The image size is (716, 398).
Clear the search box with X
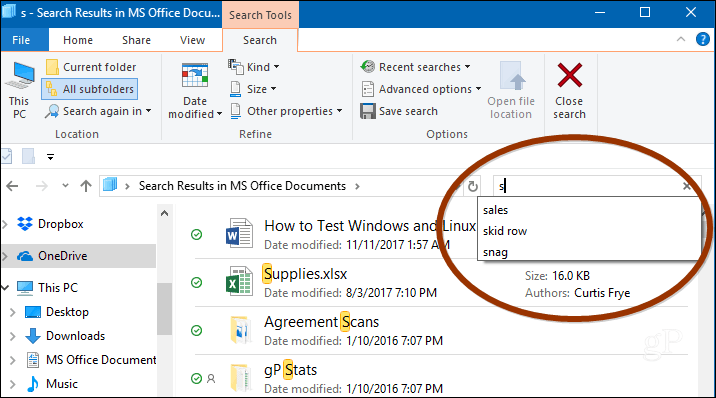tap(686, 186)
